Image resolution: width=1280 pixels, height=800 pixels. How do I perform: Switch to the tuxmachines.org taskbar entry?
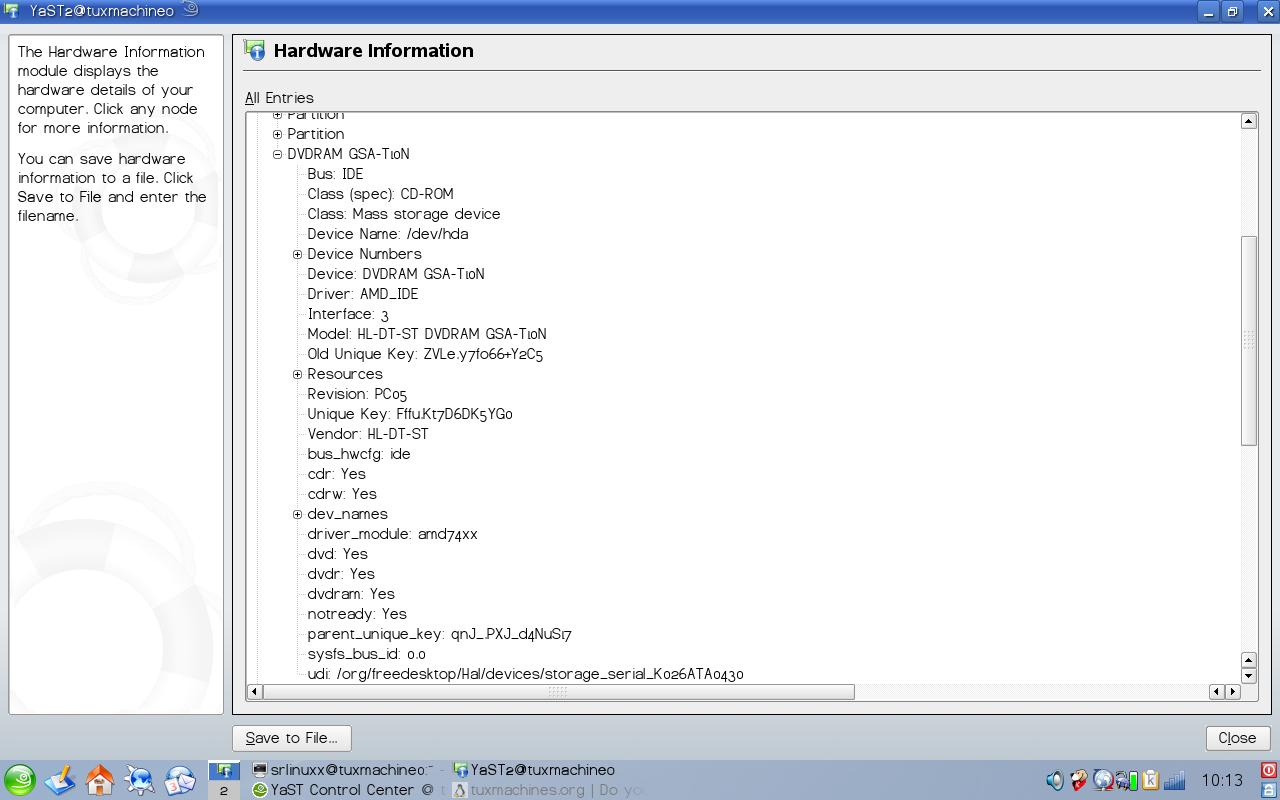pos(548,790)
